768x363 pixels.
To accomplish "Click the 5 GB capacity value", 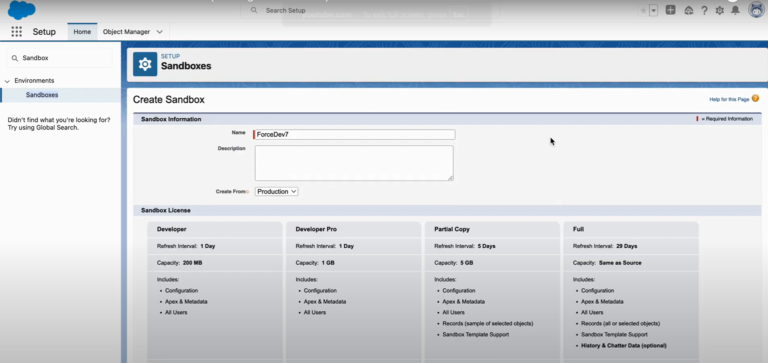I will click(467, 263).
